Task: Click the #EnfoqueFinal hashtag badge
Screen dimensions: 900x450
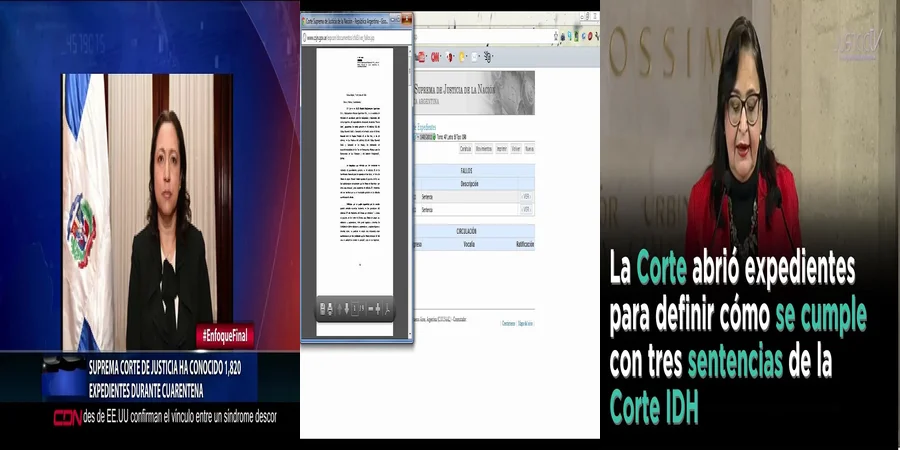Action: coord(225,336)
